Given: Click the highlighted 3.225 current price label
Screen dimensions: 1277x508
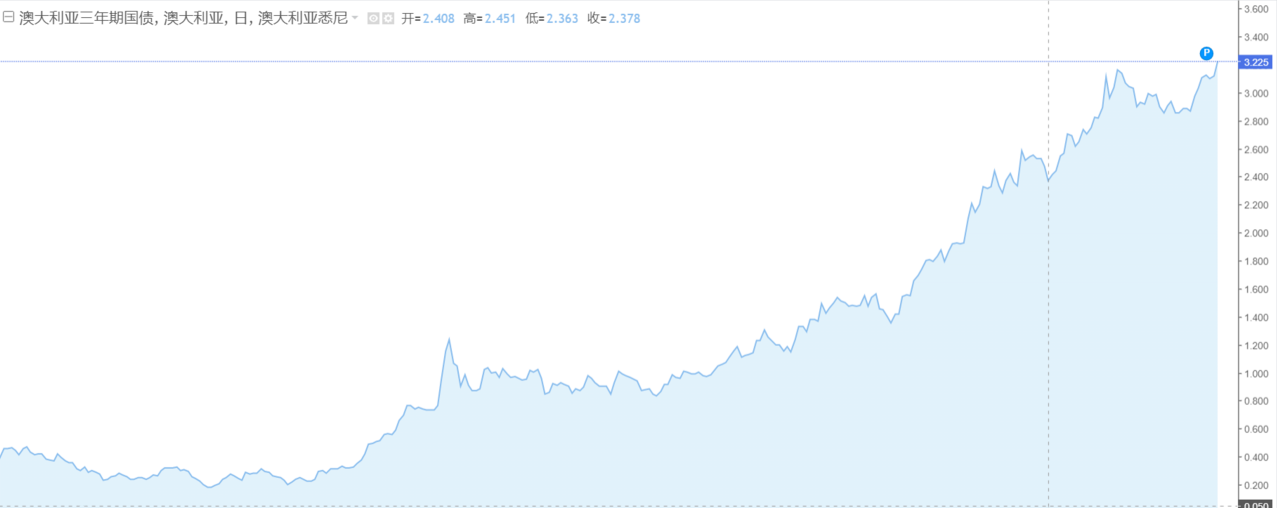Looking at the screenshot, I should [1255, 62].
